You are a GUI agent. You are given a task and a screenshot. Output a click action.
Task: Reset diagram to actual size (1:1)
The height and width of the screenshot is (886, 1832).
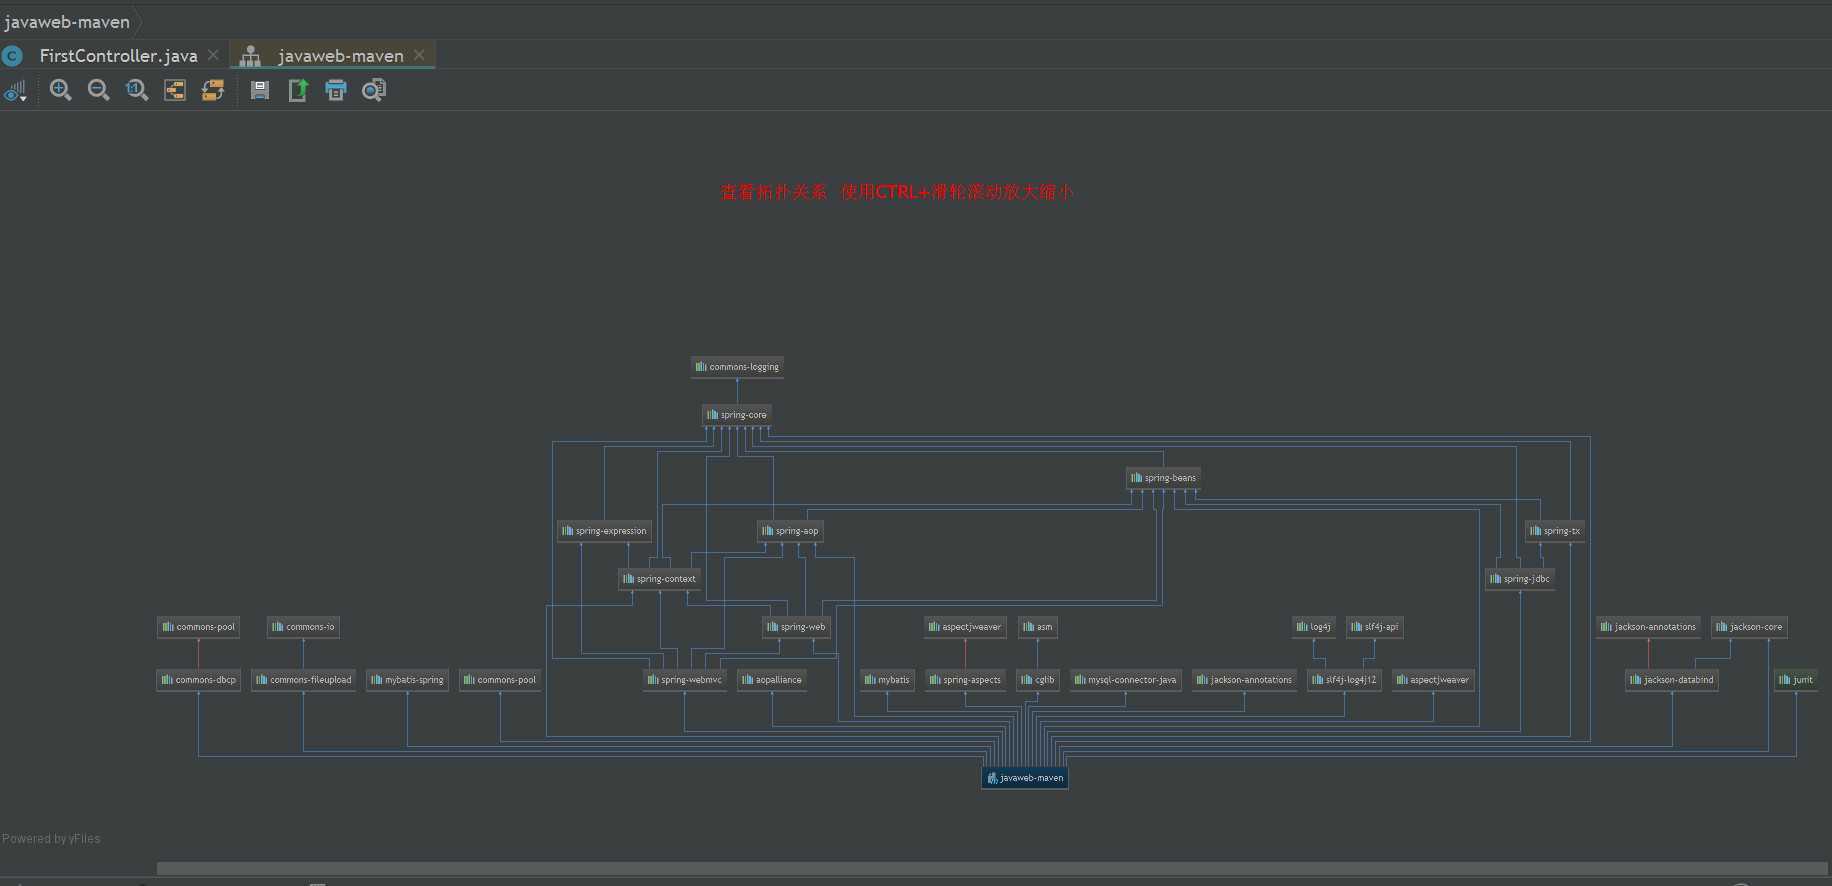coord(137,90)
